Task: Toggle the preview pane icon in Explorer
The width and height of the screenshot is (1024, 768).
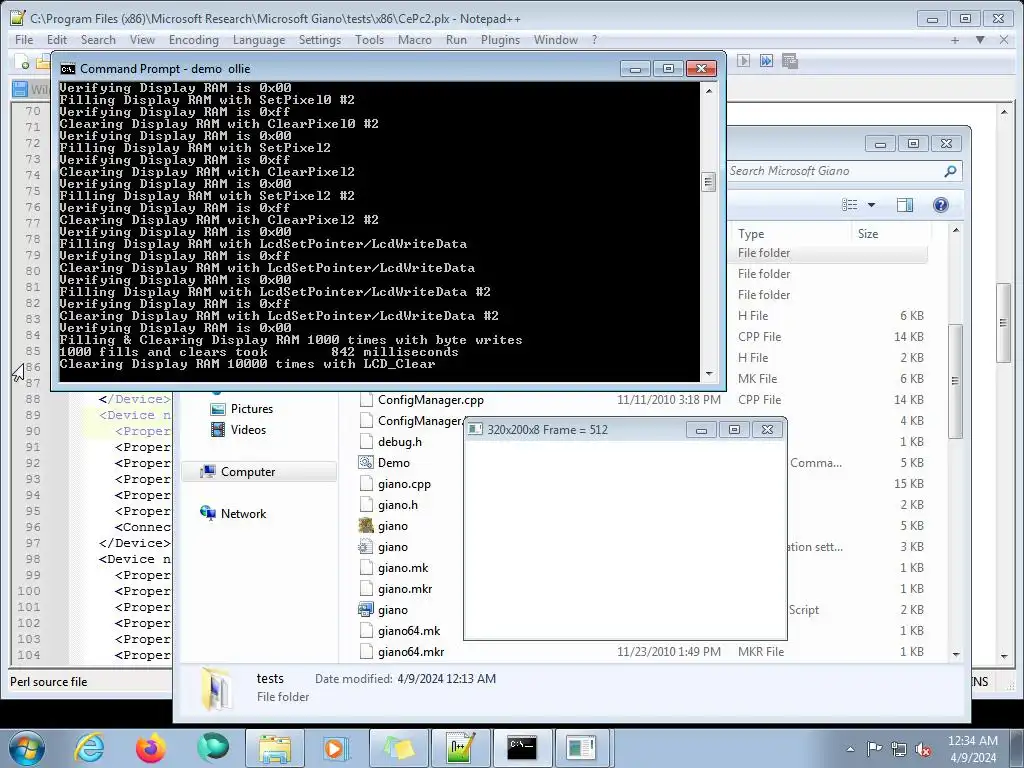Action: click(x=904, y=205)
